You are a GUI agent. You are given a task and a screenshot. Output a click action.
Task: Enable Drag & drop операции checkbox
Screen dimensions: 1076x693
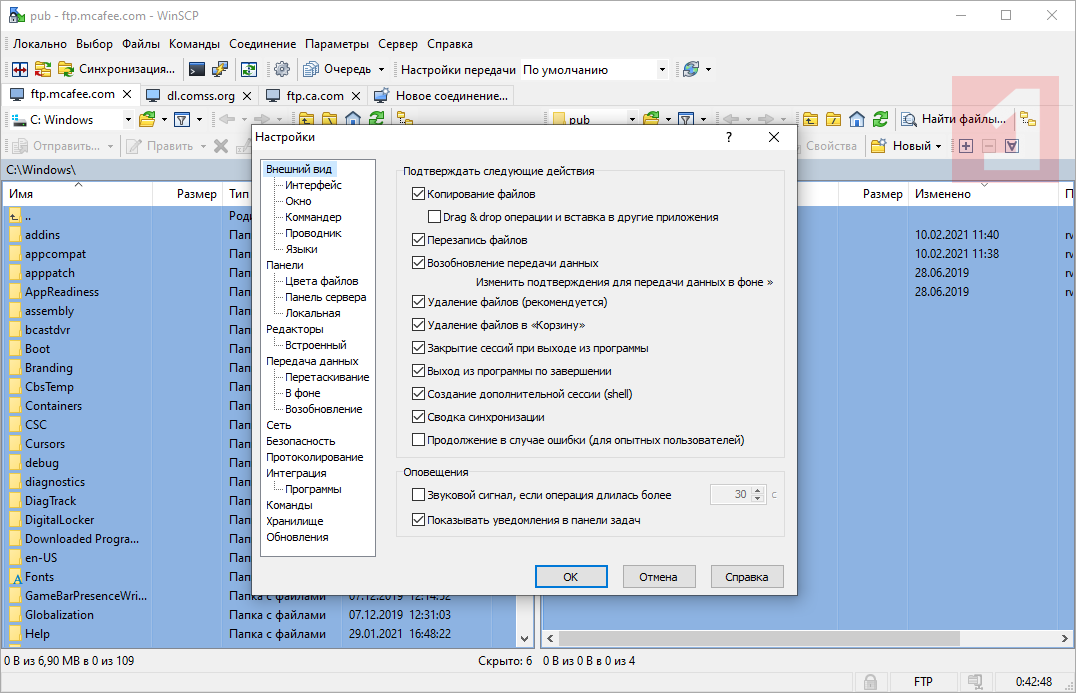(434, 217)
